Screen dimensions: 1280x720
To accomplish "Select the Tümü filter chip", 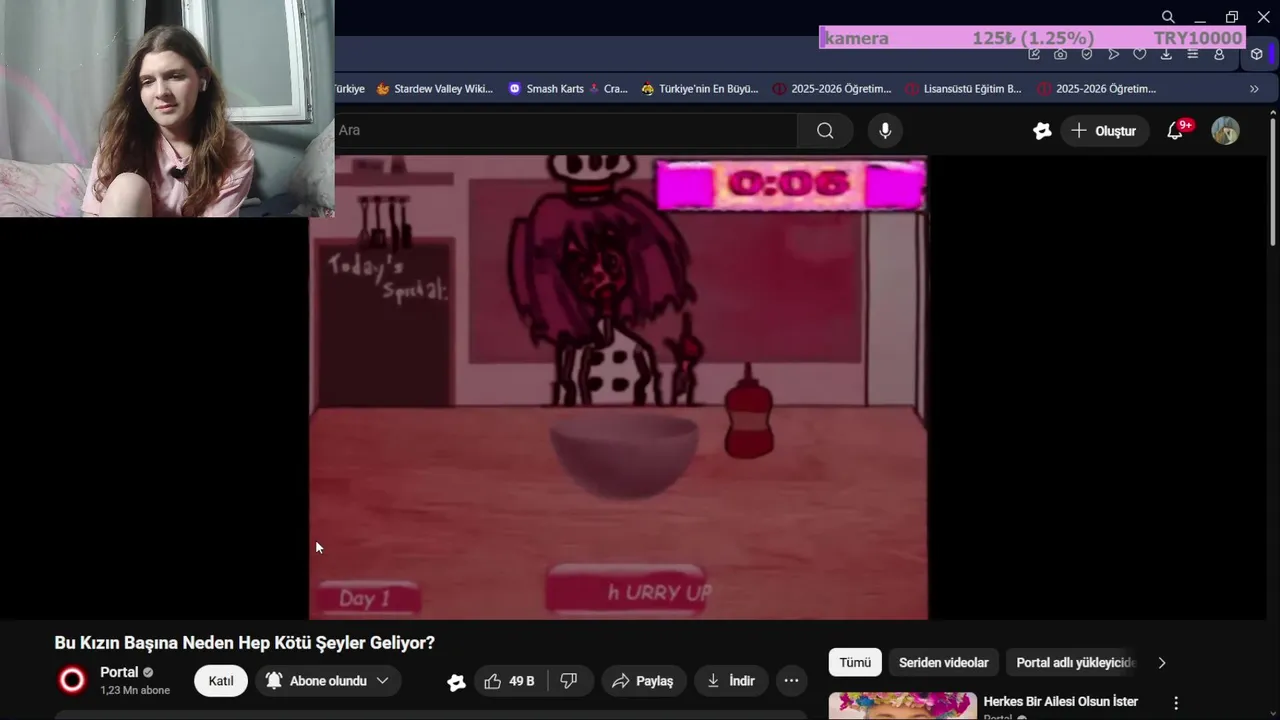I will [x=855, y=662].
